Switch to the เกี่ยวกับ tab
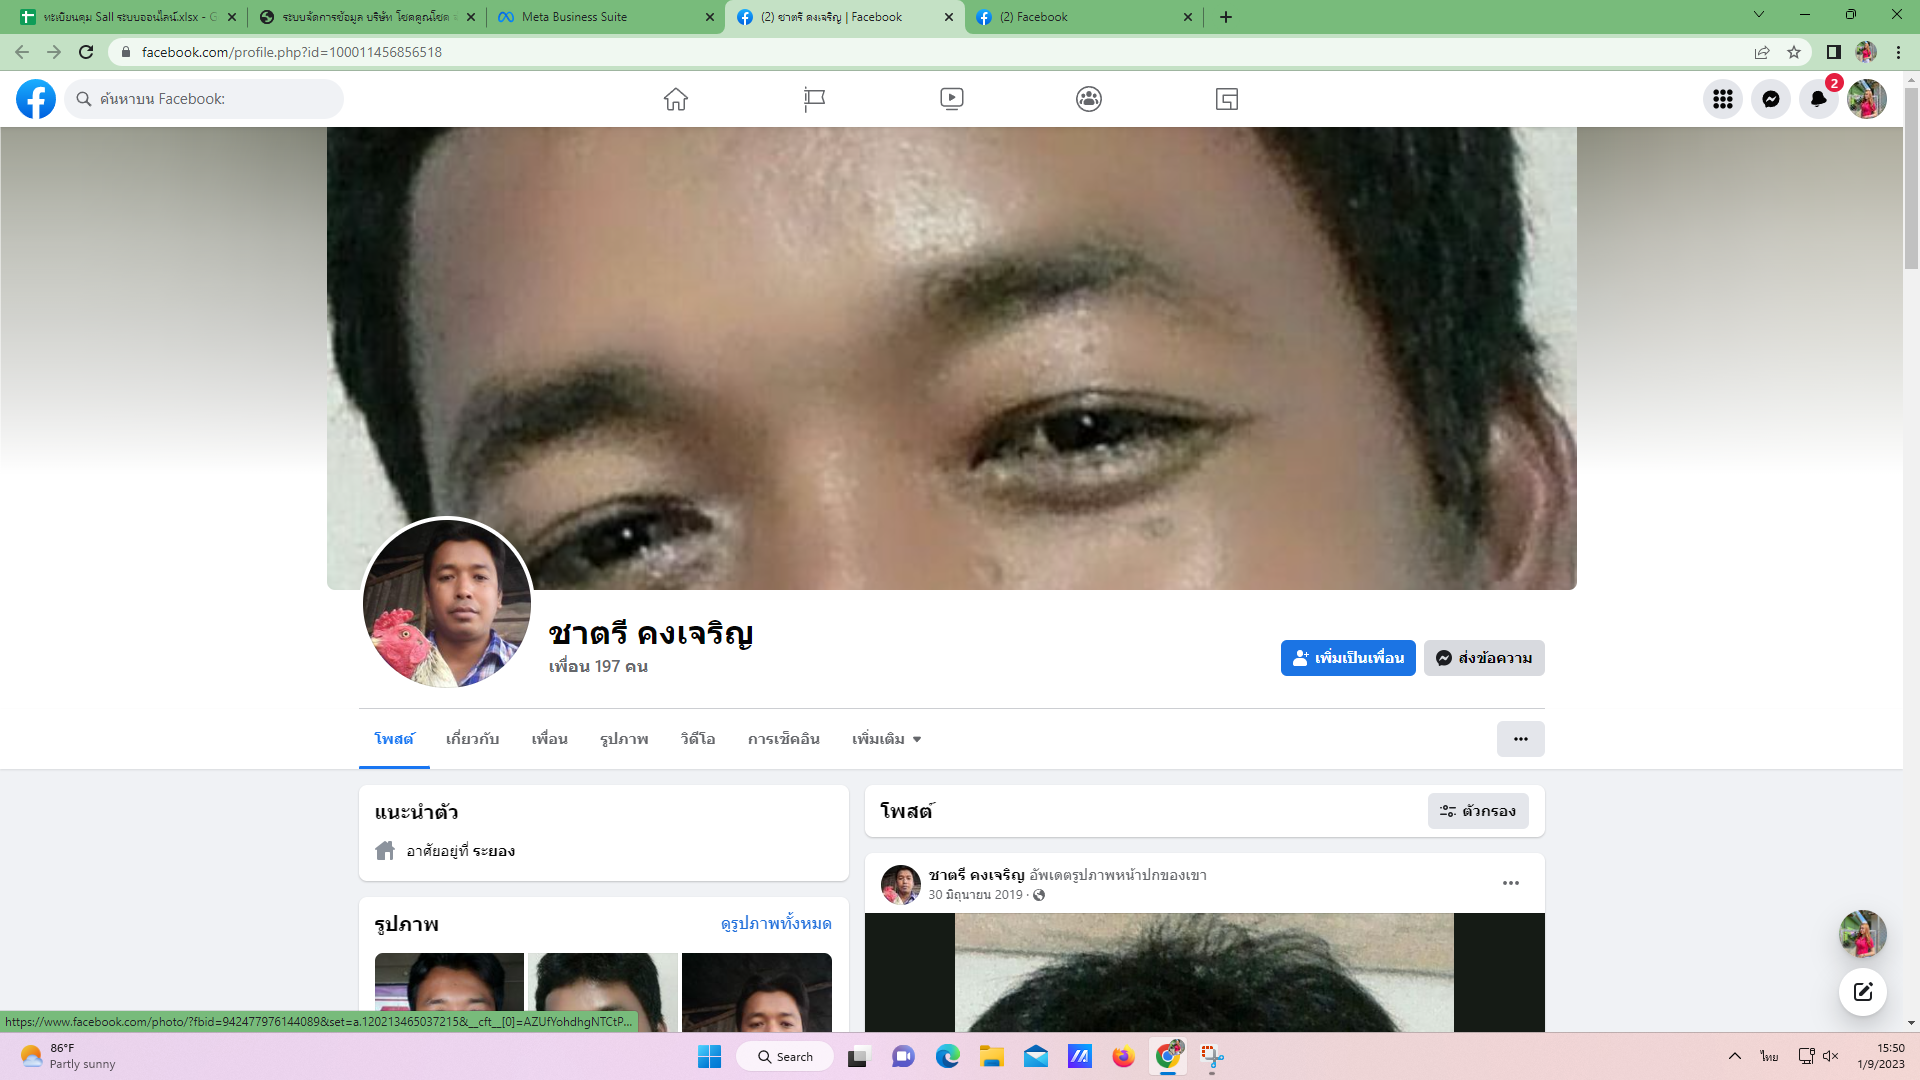This screenshot has width=1920, height=1080. (x=472, y=739)
